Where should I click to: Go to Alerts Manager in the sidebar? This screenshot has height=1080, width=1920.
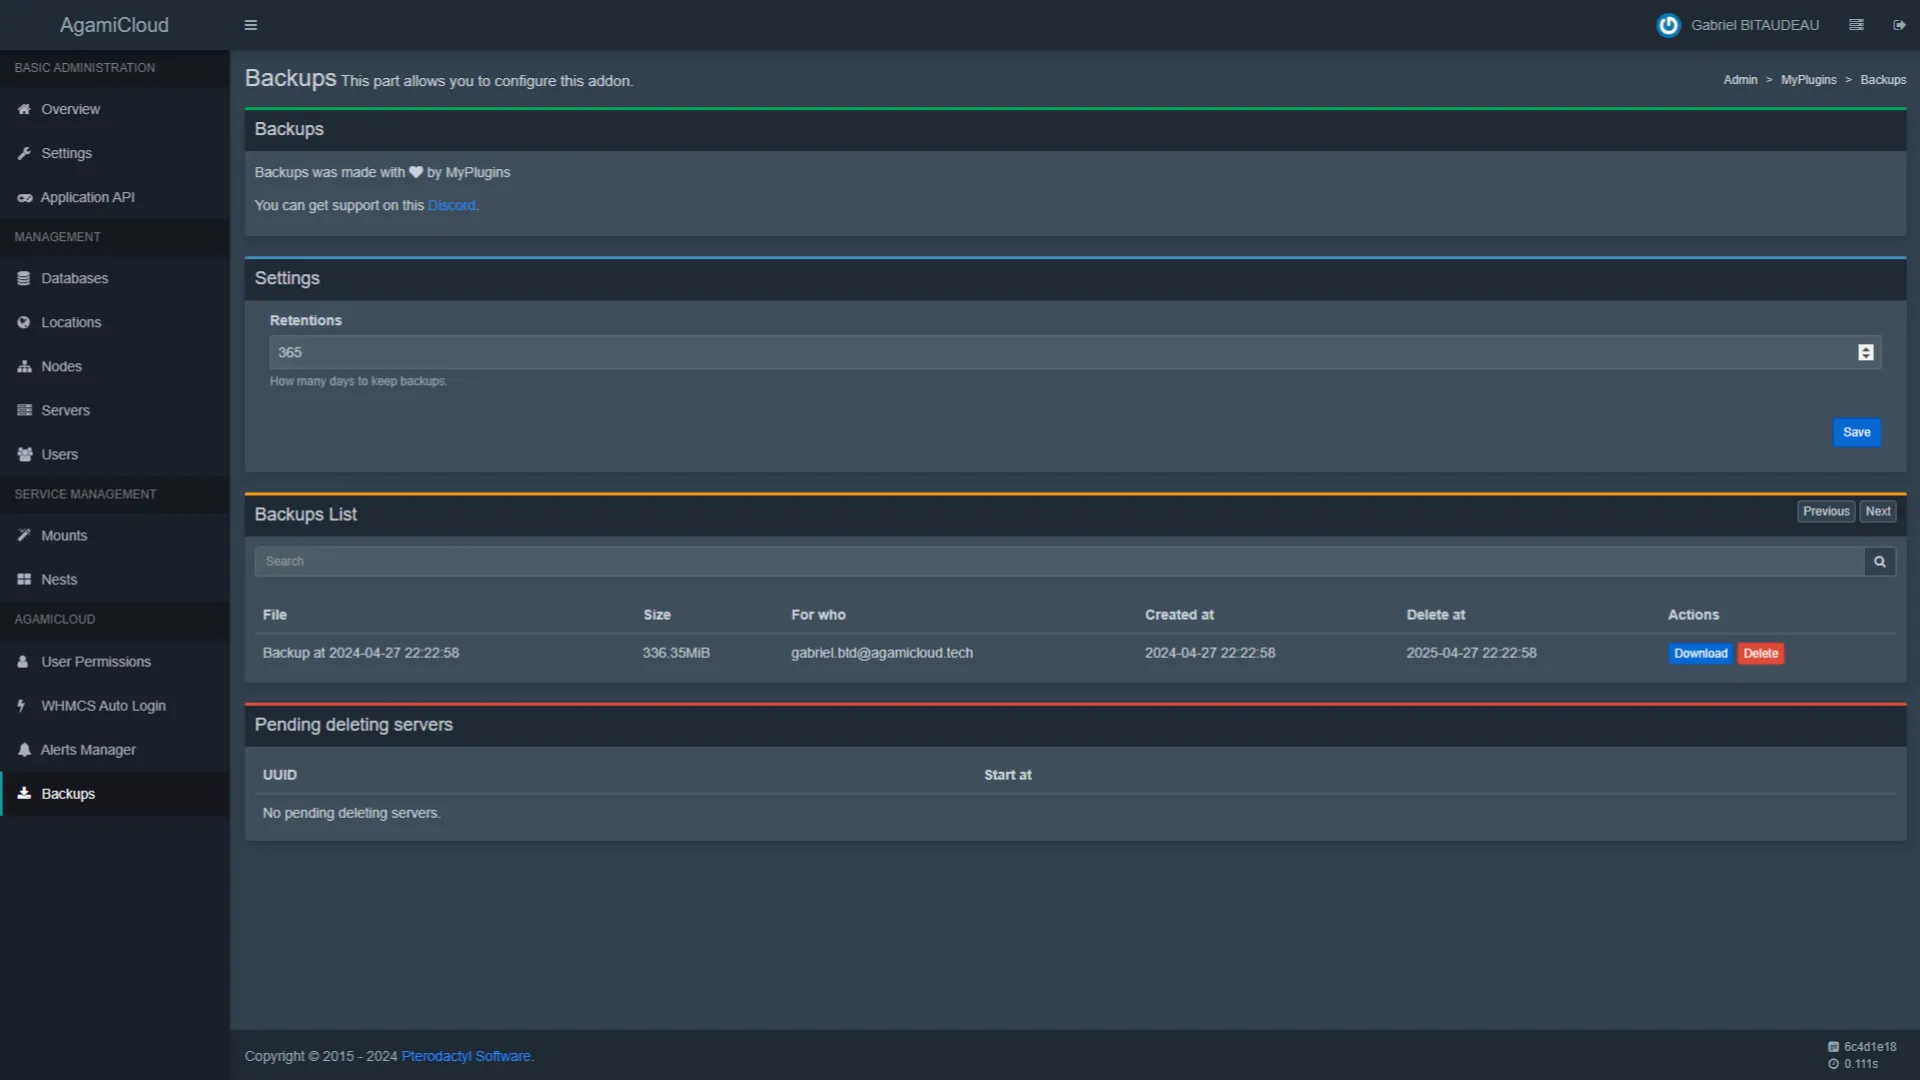(88, 750)
